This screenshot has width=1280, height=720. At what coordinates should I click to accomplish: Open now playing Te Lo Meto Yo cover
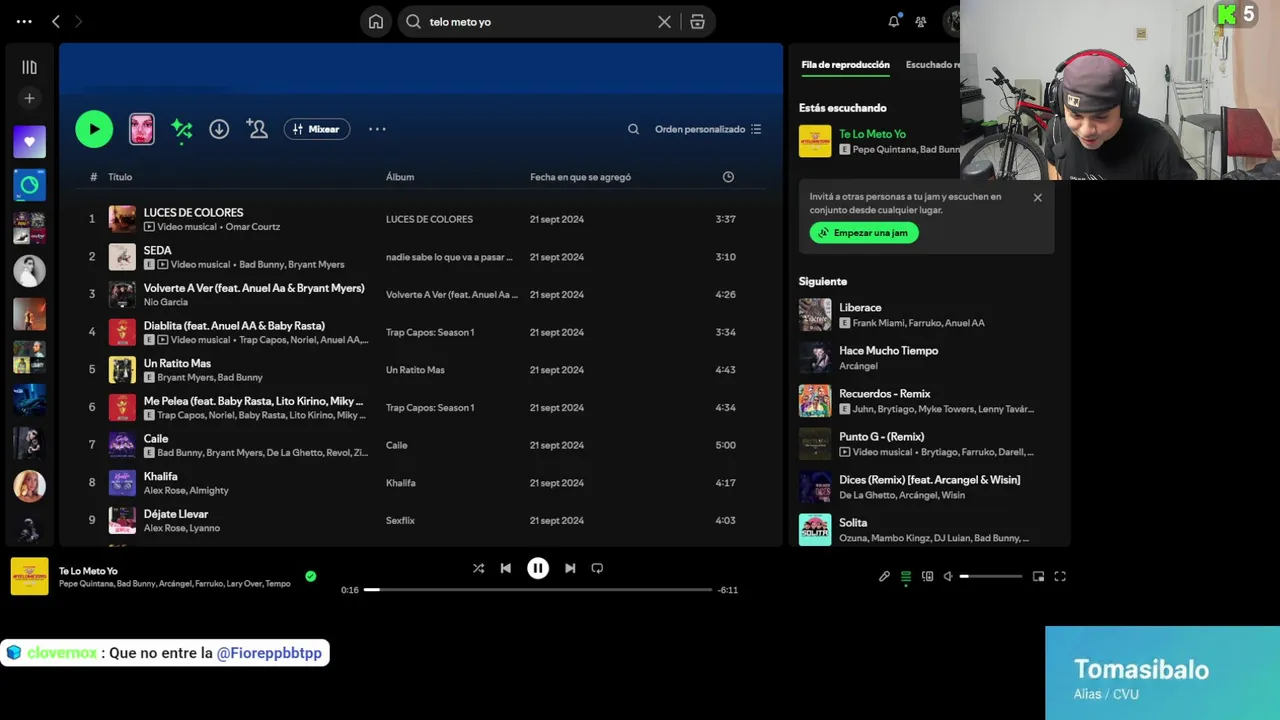(29, 577)
